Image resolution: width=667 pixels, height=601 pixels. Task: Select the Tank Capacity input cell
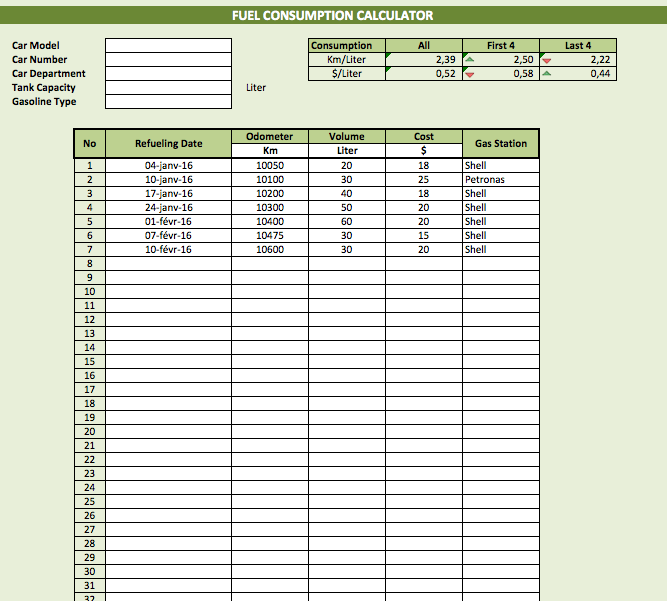point(168,88)
